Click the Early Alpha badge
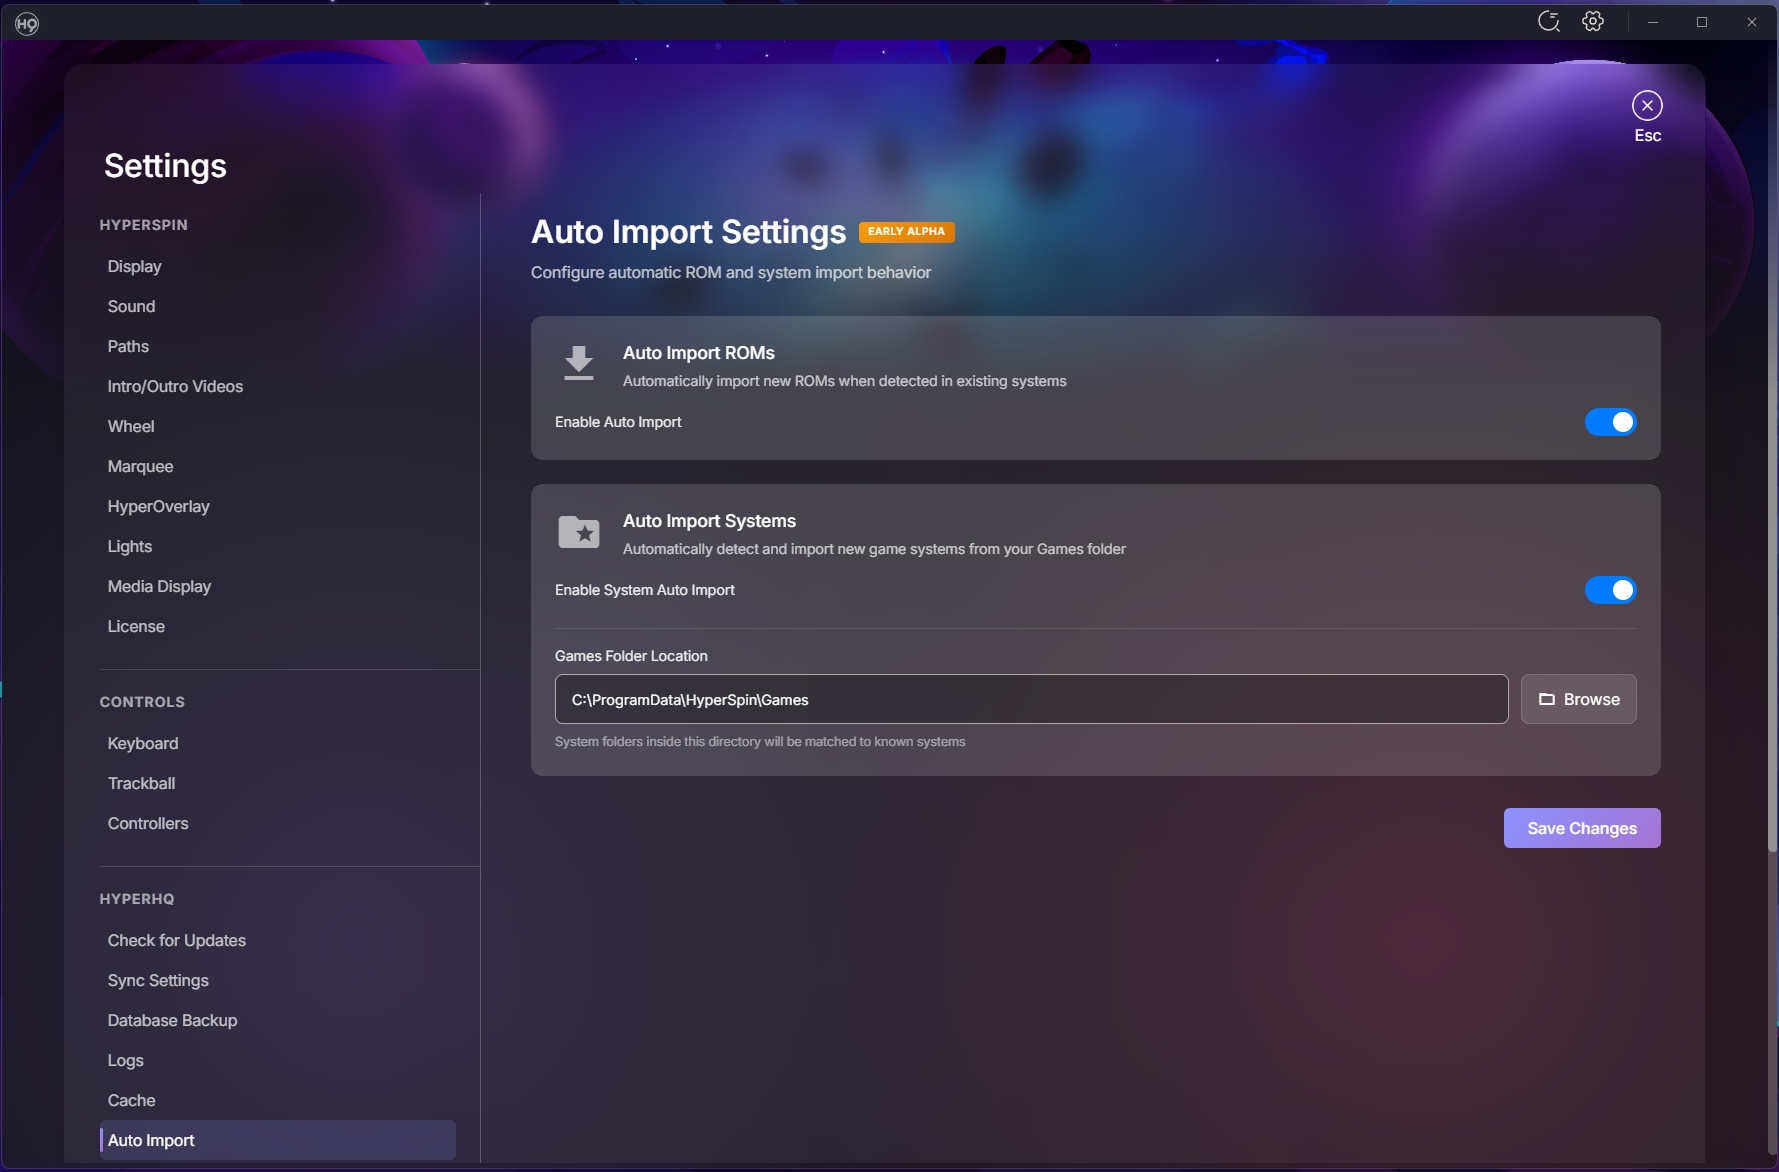The height and width of the screenshot is (1172, 1779). tap(906, 232)
